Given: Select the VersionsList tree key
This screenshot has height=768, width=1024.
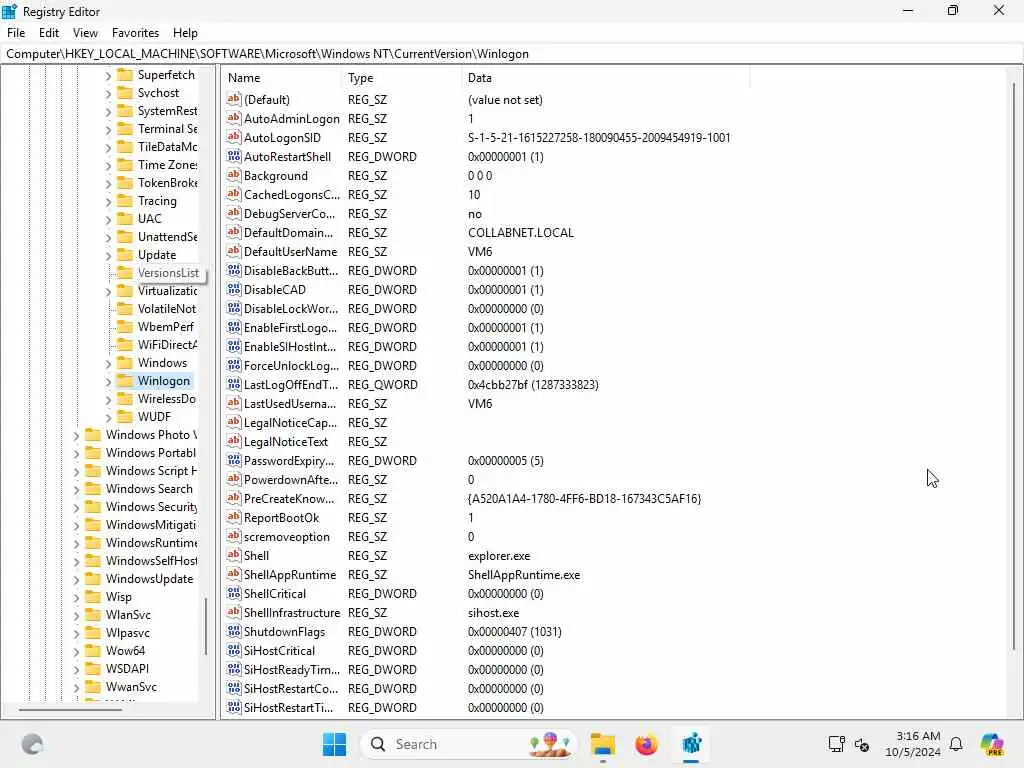Looking at the screenshot, I should [x=168, y=273].
